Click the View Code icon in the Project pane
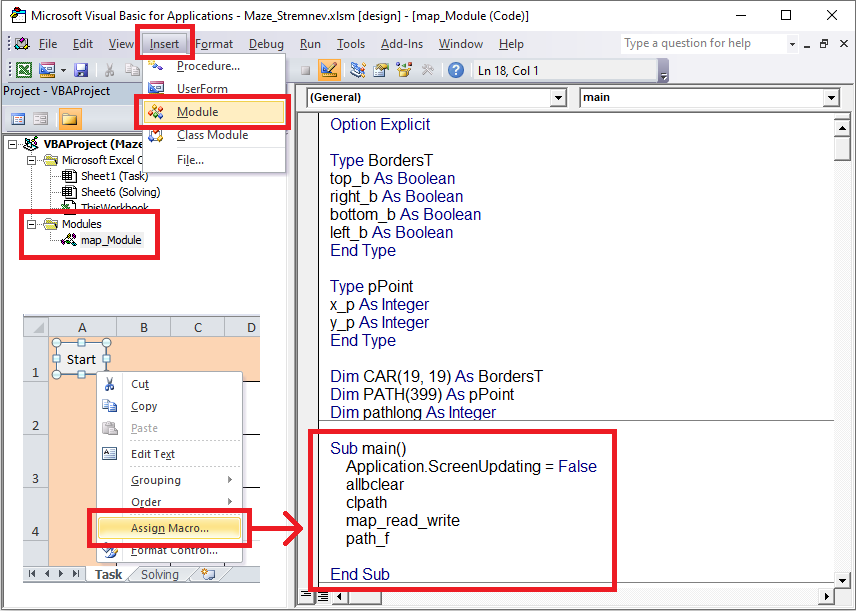The height and width of the screenshot is (611, 856). coord(18,118)
